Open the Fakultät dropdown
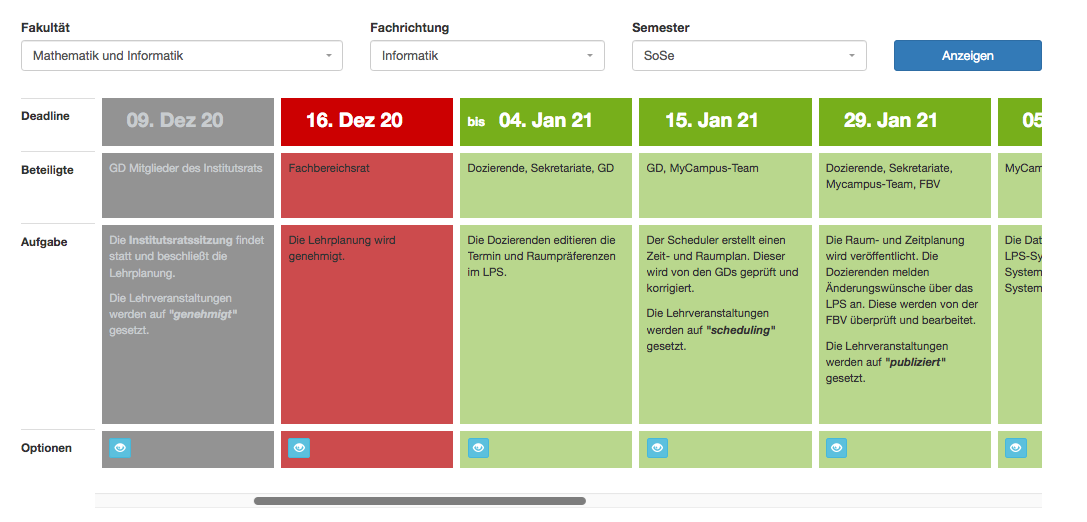 [x=182, y=55]
